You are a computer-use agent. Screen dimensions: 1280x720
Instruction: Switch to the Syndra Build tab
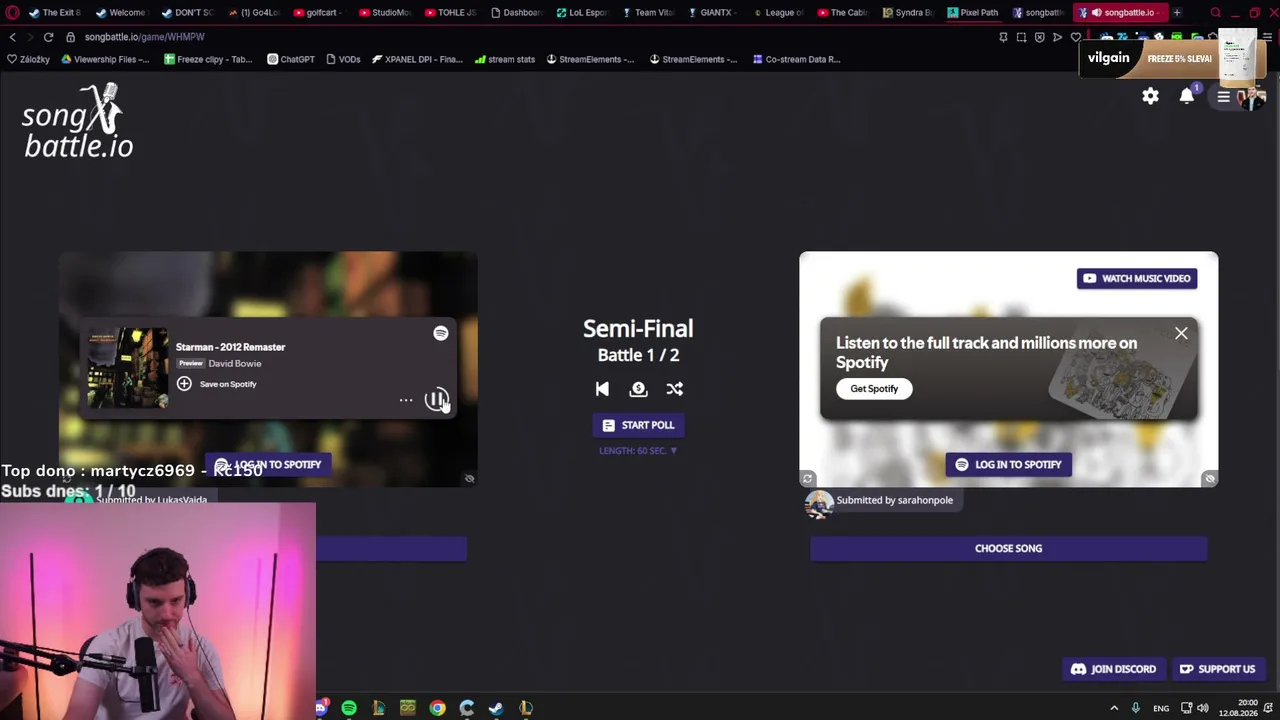[x=907, y=13]
